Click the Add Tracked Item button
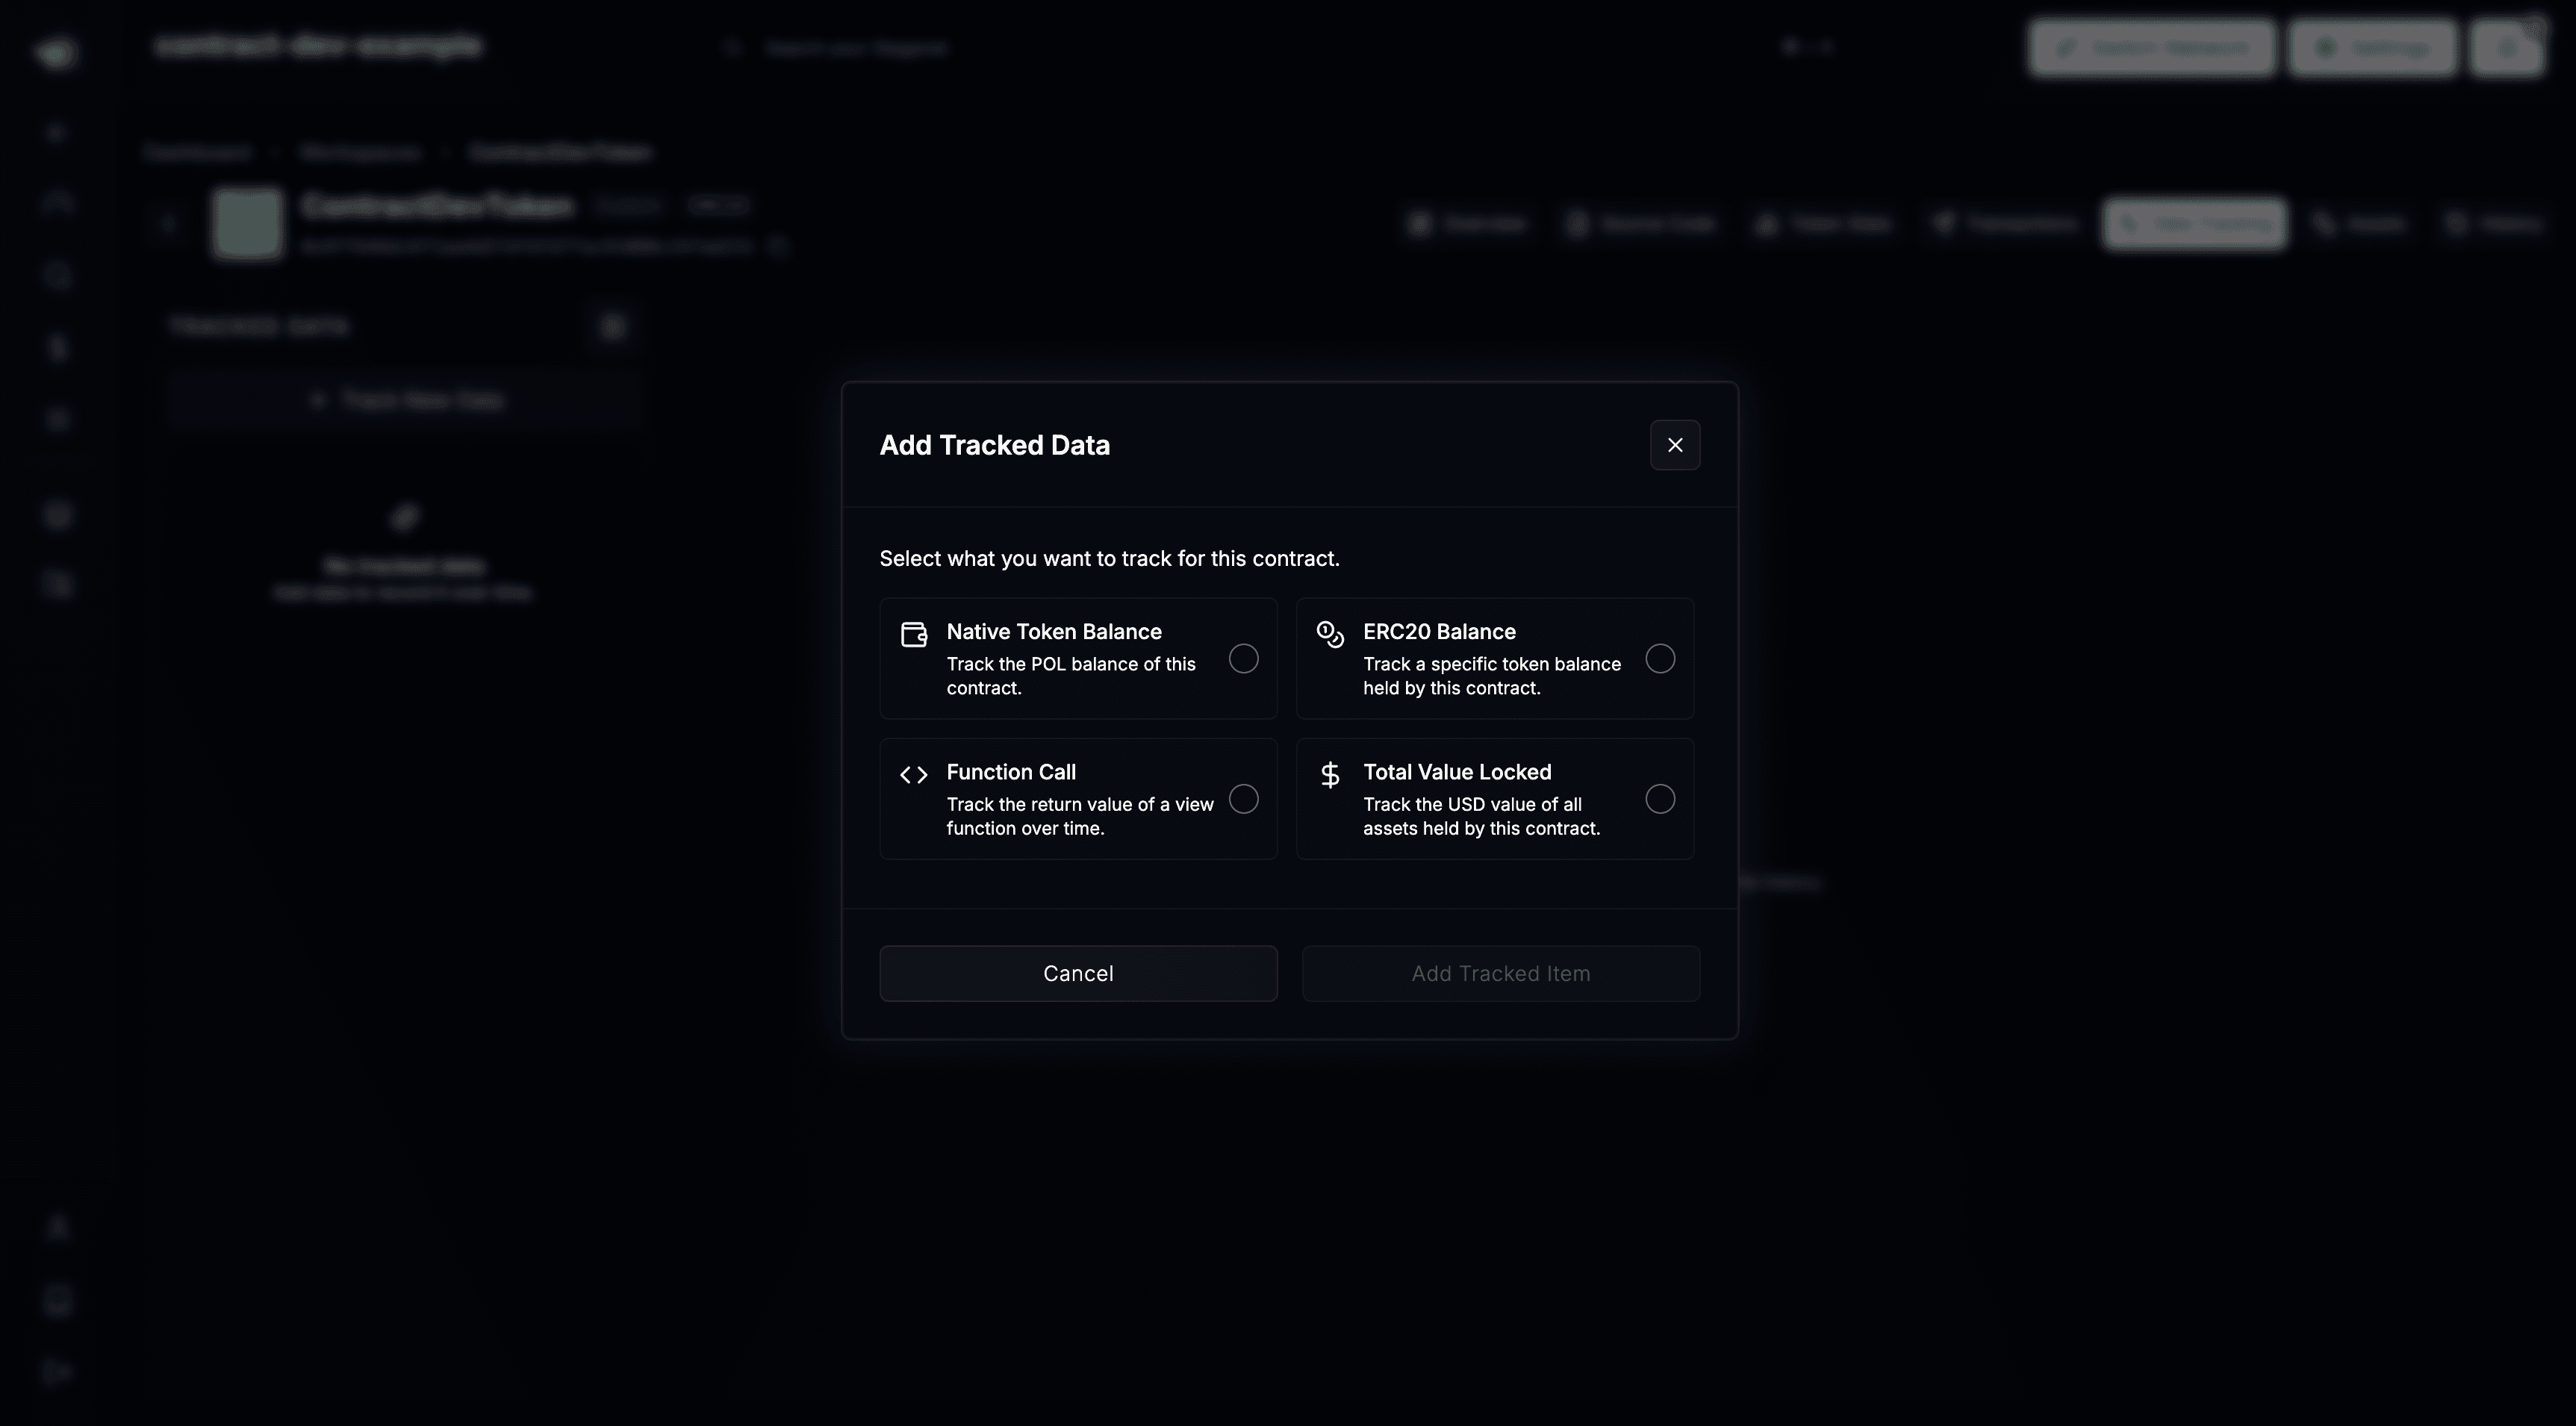The width and height of the screenshot is (2576, 1426). pos(1500,972)
